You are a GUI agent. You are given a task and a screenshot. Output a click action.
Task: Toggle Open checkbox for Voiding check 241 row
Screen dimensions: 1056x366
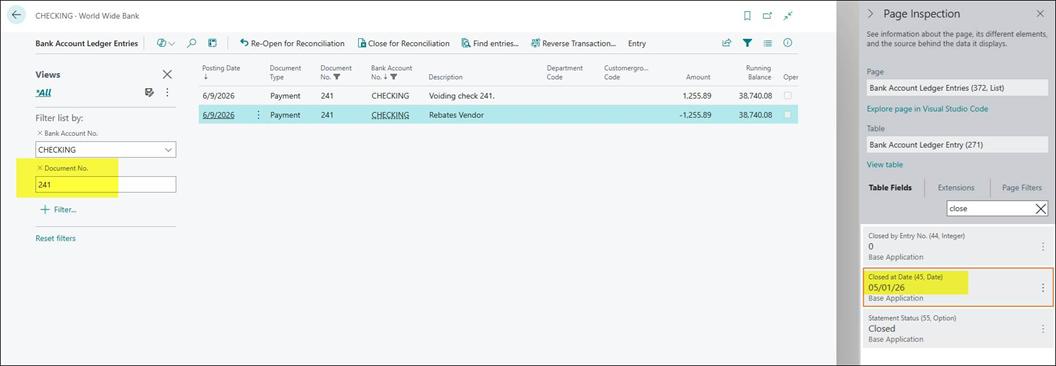pos(788,96)
